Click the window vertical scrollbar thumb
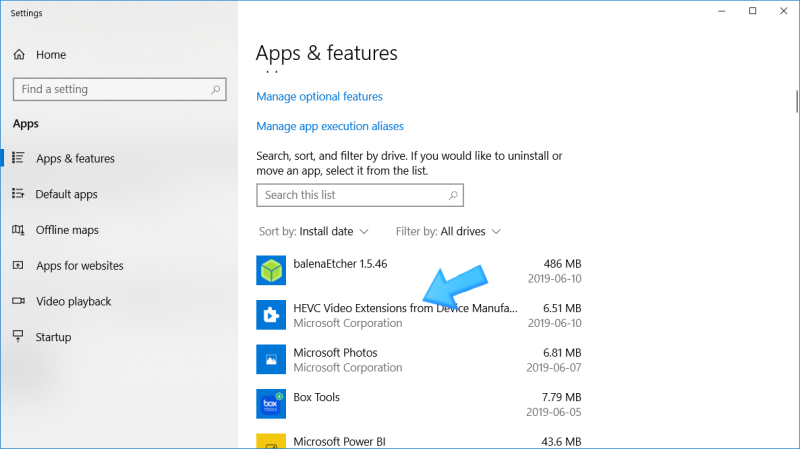This screenshot has height=449, width=800. pos(797,101)
